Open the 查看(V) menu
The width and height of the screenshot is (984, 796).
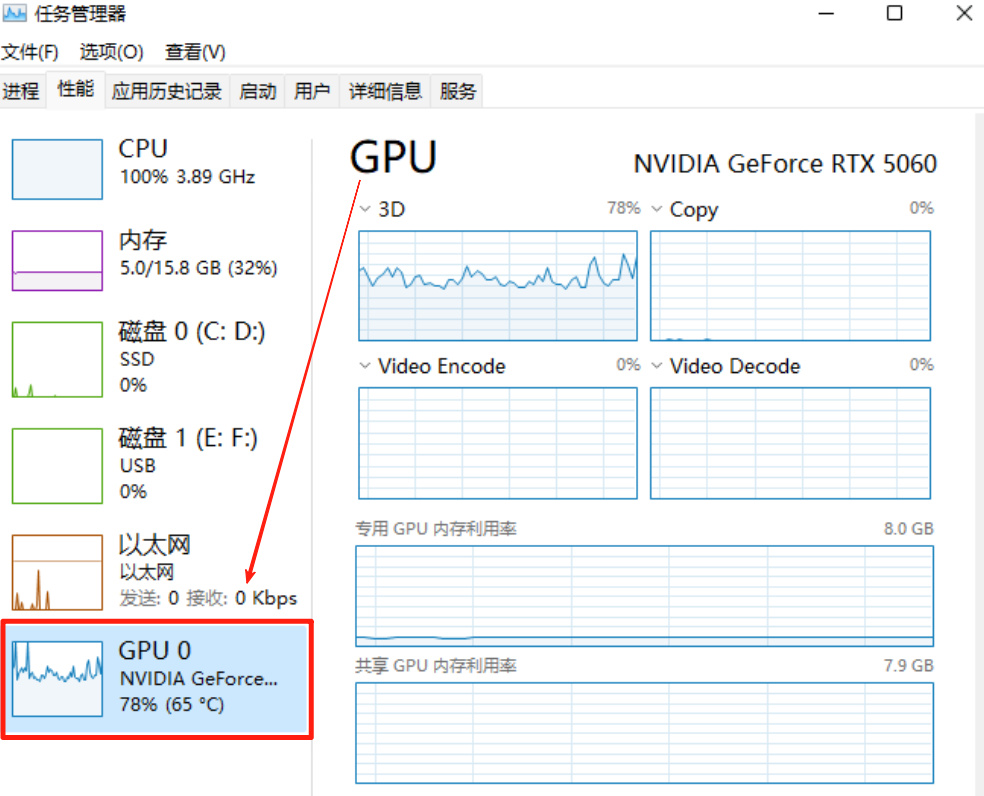(x=195, y=52)
